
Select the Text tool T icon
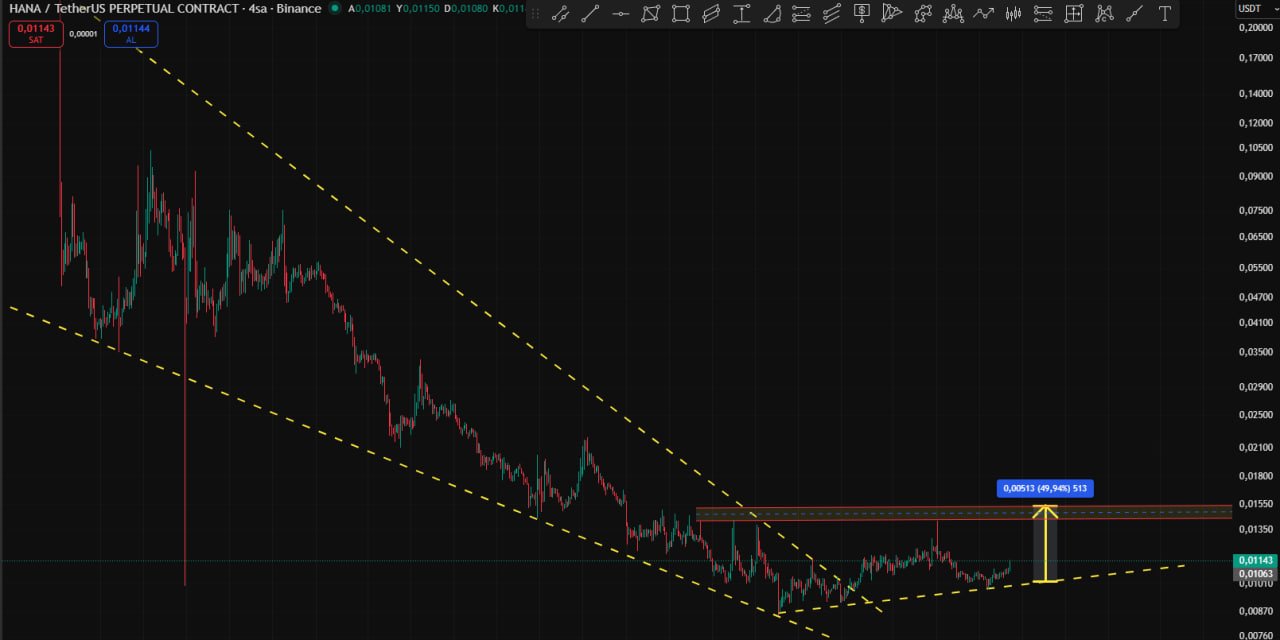tap(1164, 14)
